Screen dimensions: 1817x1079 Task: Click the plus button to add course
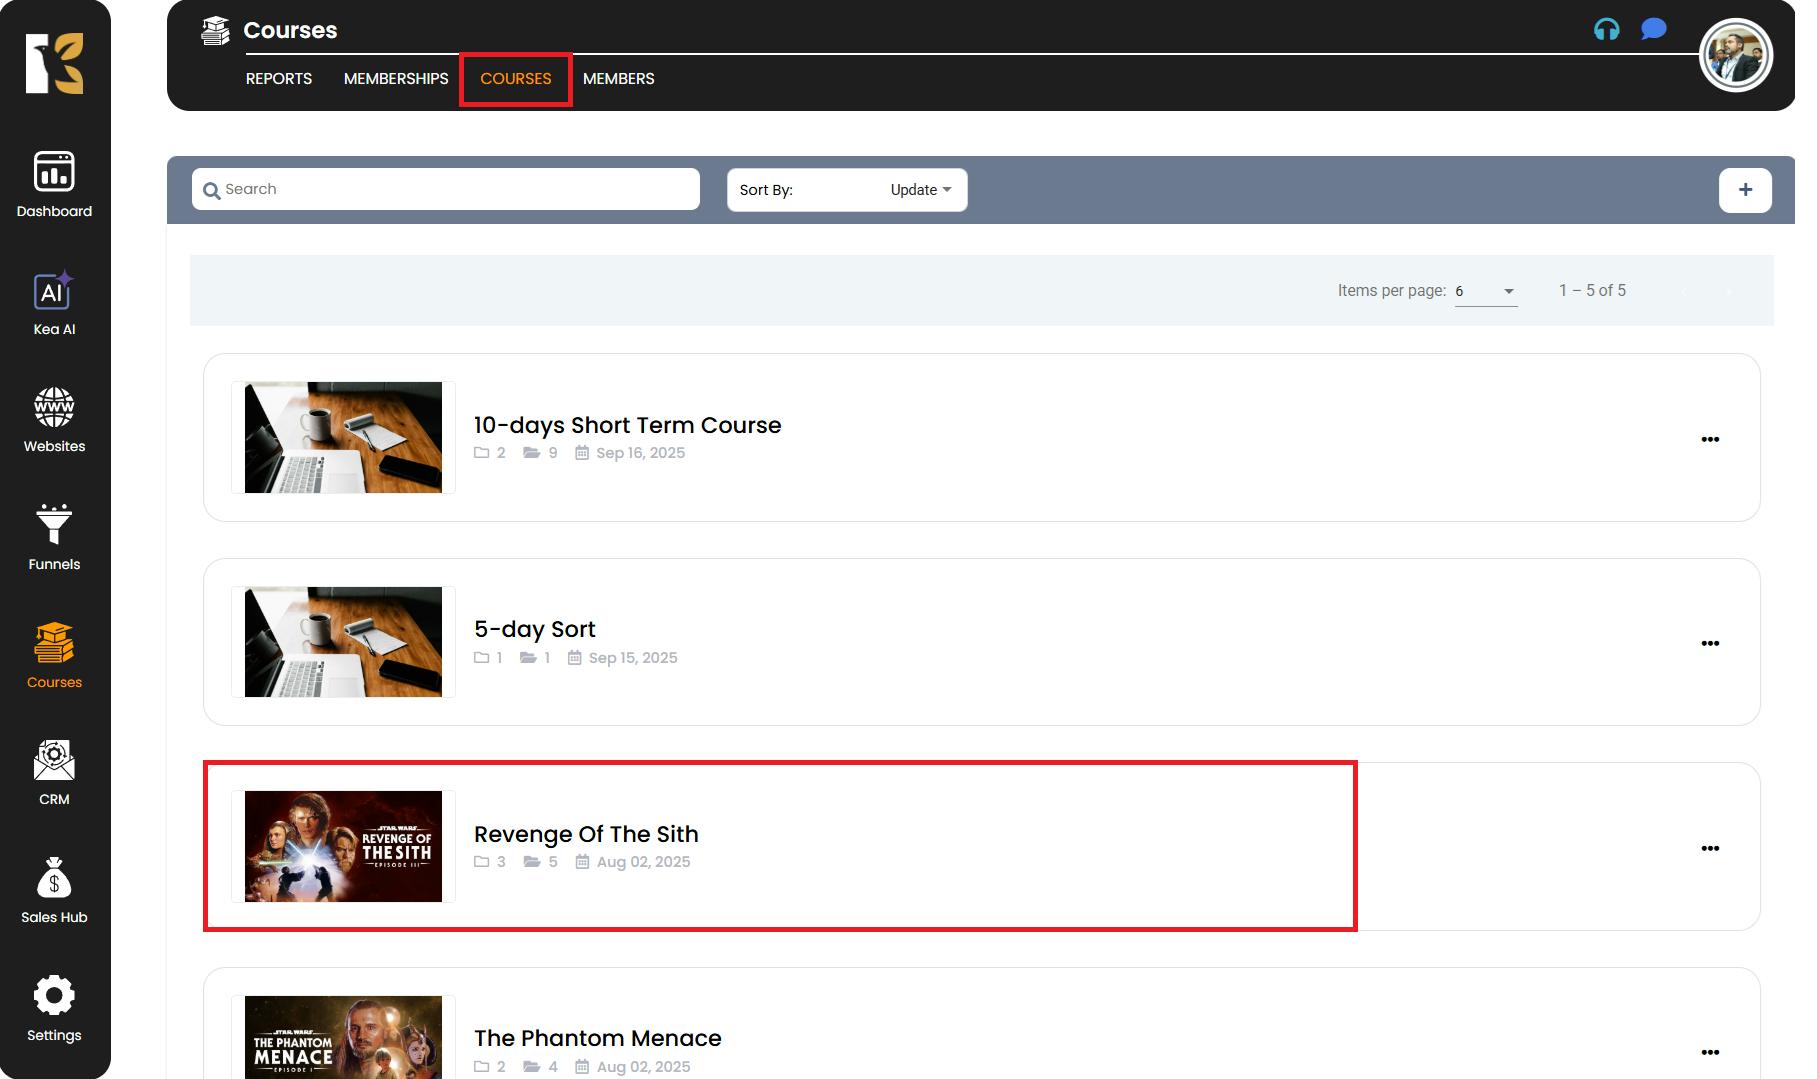[1745, 190]
